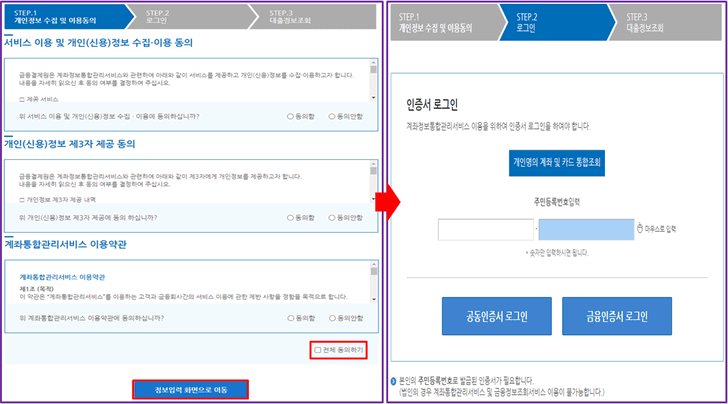This screenshot has width=728, height=404.
Task: Click 개인명의 계좌 및 카드 통합조회 button
Action: (x=557, y=163)
